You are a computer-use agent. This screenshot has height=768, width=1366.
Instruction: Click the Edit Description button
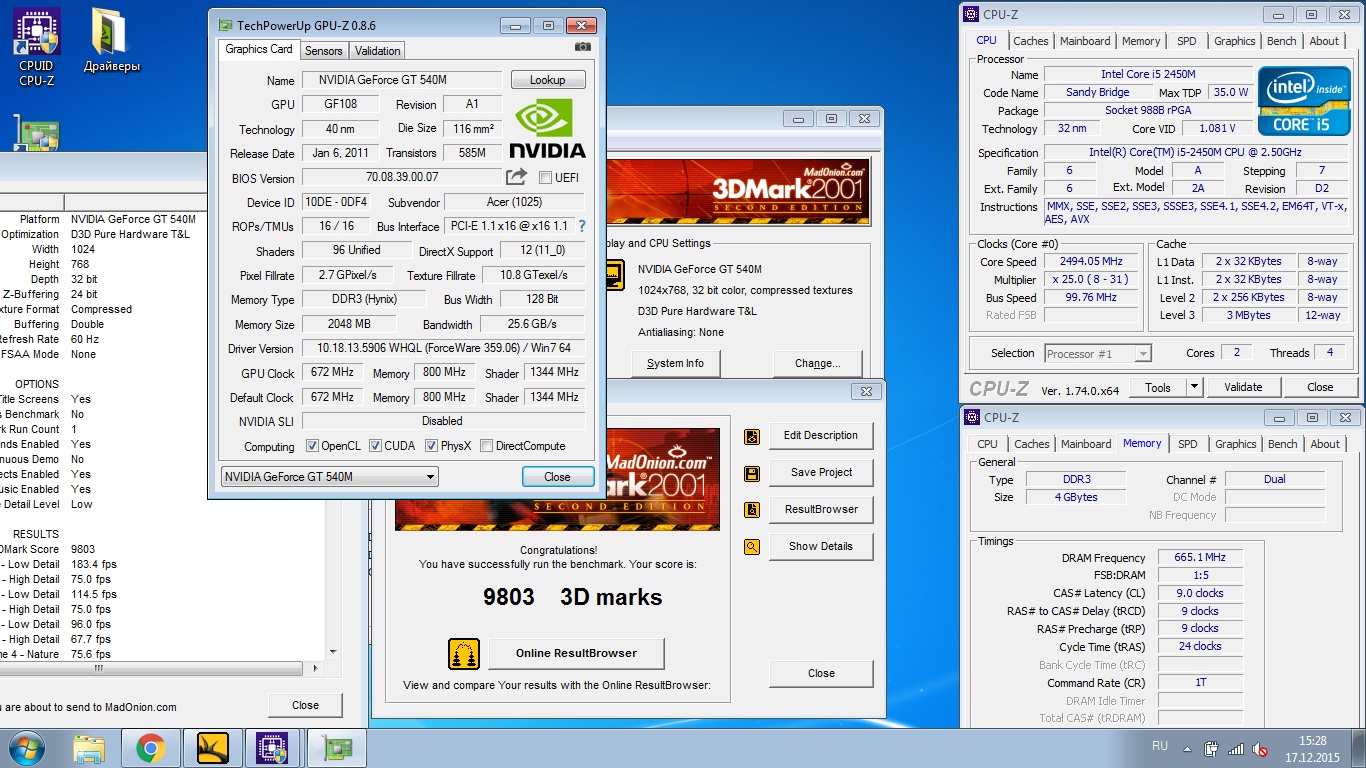pyautogui.click(x=821, y=436)
